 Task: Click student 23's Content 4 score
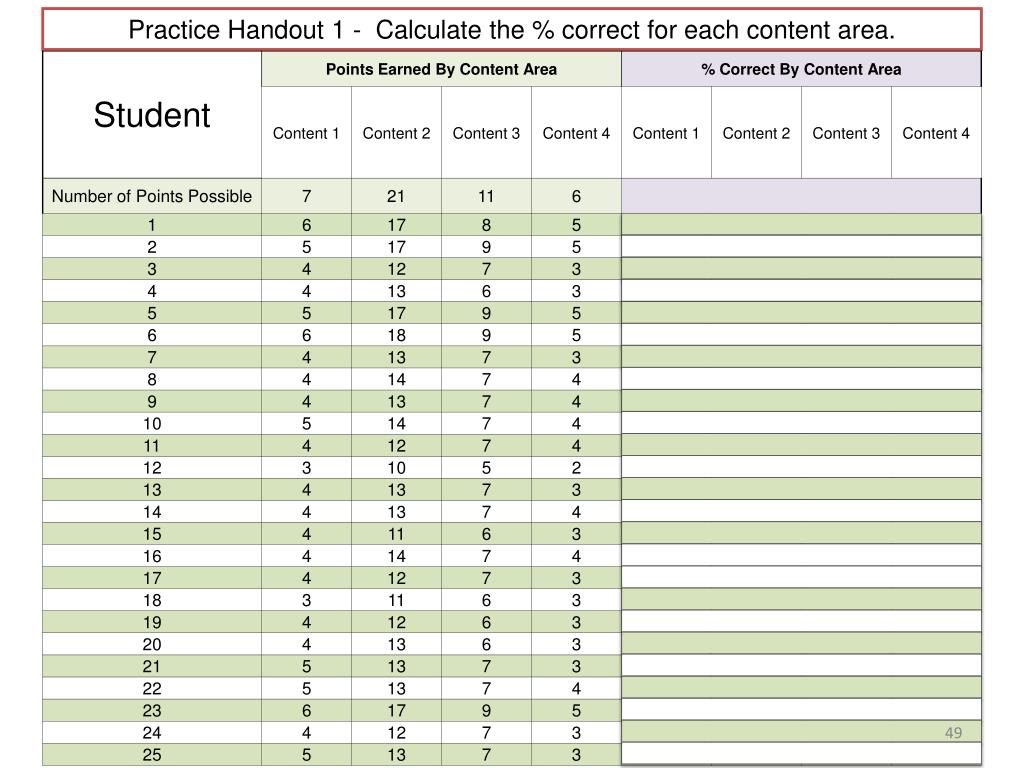click(x=576, y=711)
